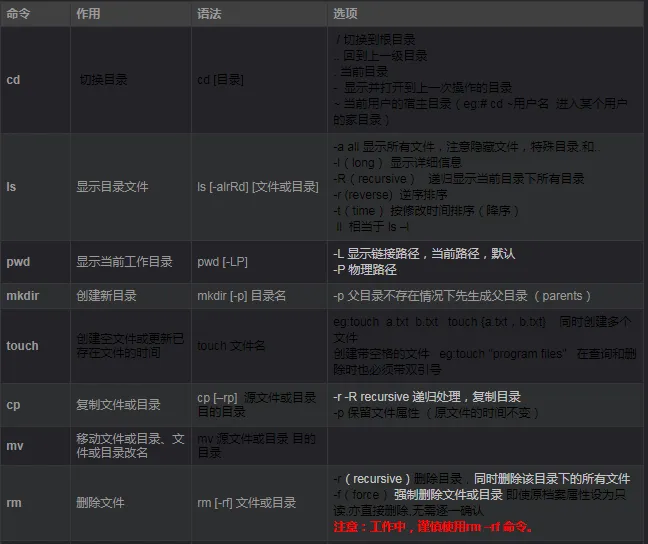Click the 作用 column header
This screenshot has height=544, width=648.
pyautogui.click(x=131, y=14)
